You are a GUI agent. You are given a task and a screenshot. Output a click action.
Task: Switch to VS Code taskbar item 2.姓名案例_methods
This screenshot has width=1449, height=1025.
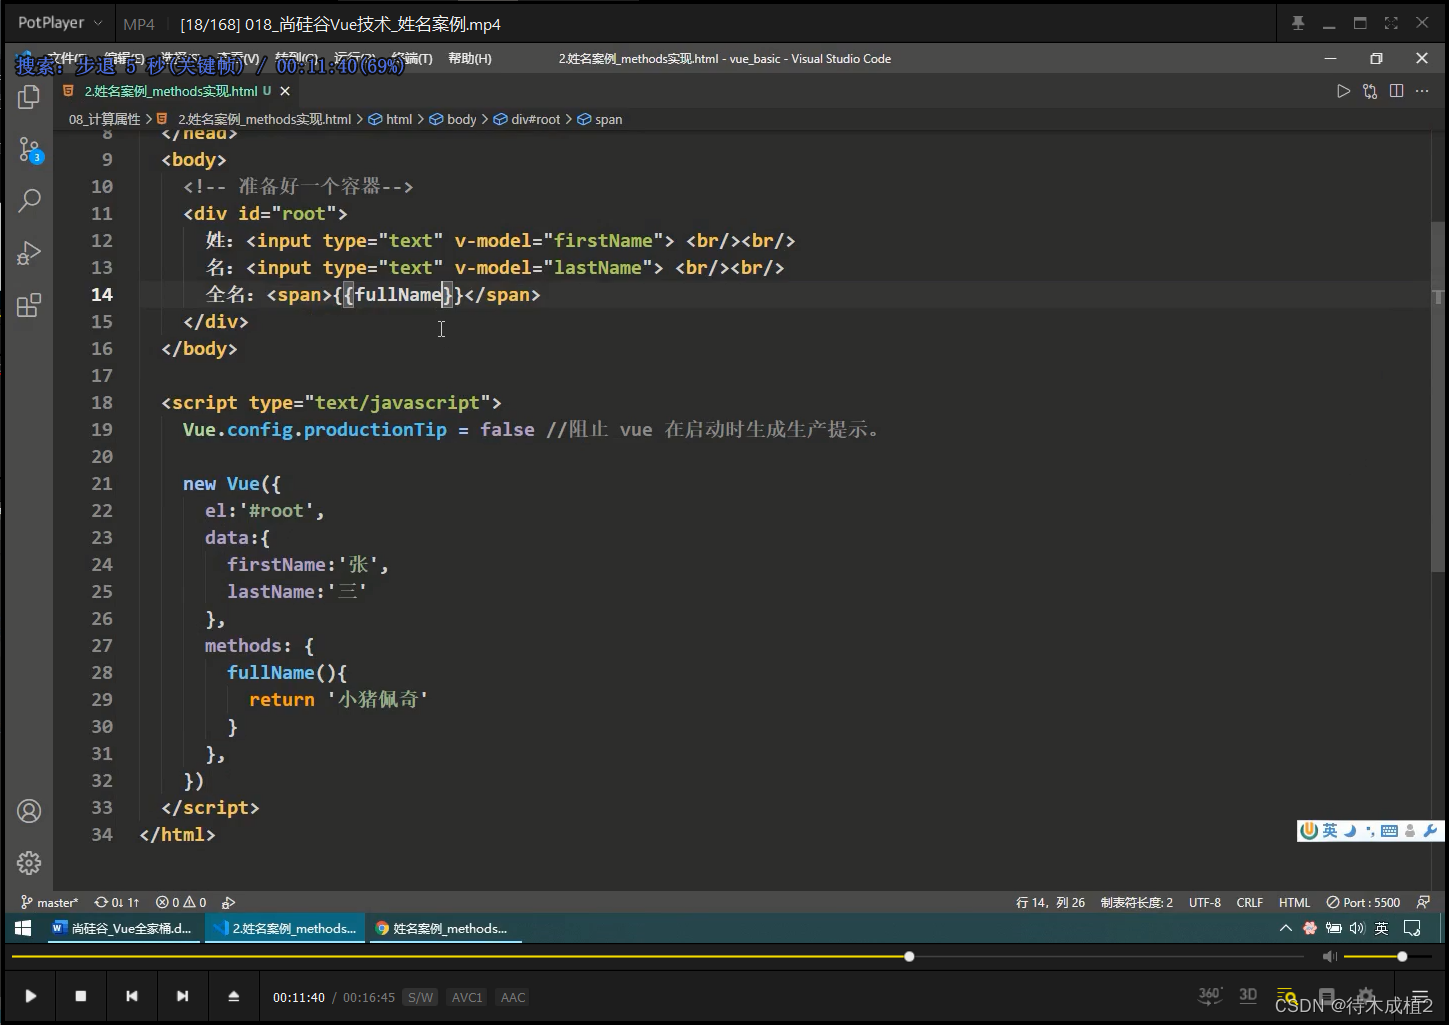pyautogui.click(x=283, y=928)
